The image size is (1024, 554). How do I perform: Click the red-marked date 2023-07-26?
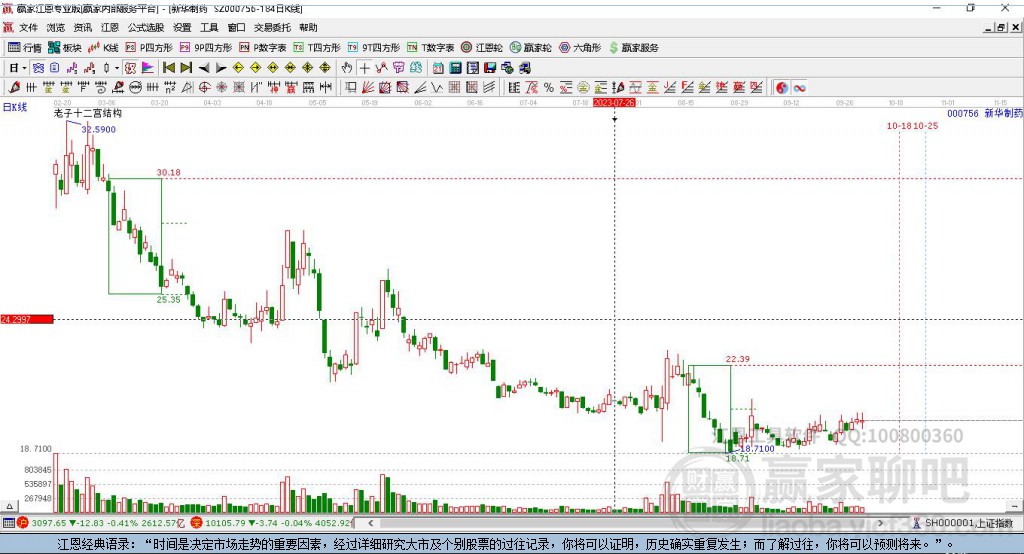(x=614, y=103)
